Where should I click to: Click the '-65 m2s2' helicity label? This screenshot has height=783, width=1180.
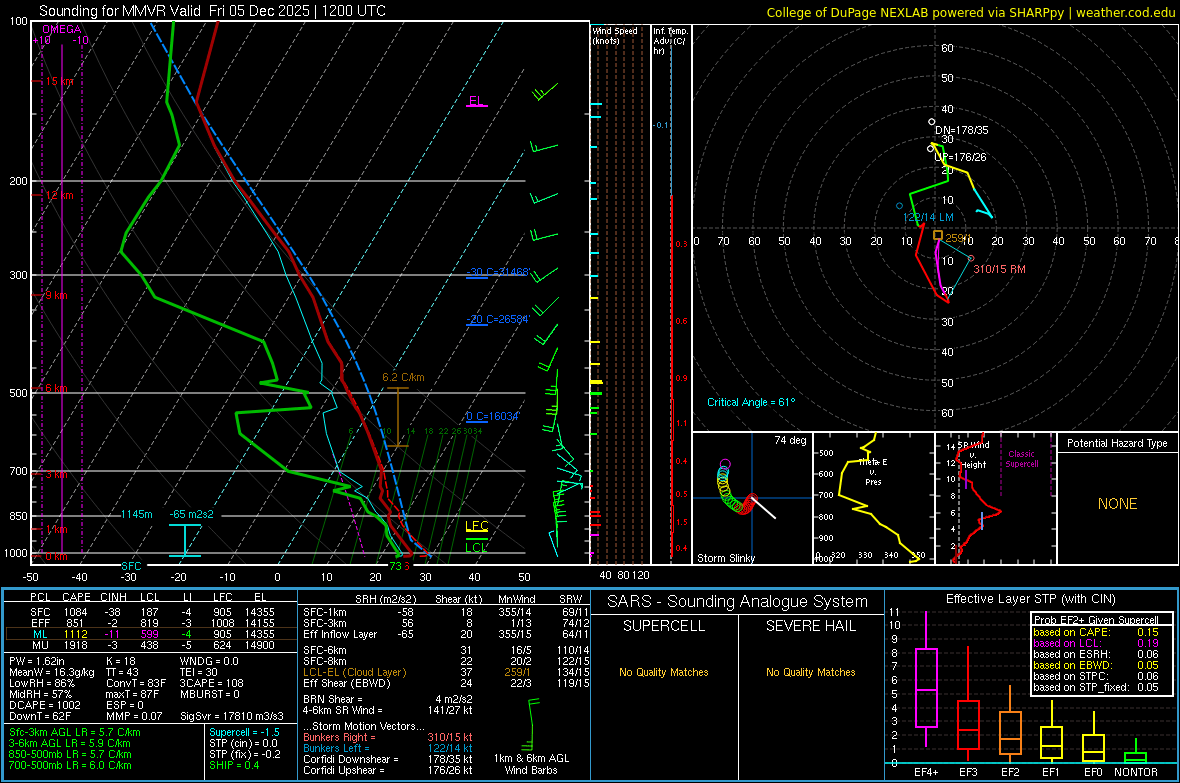(192, 514)
